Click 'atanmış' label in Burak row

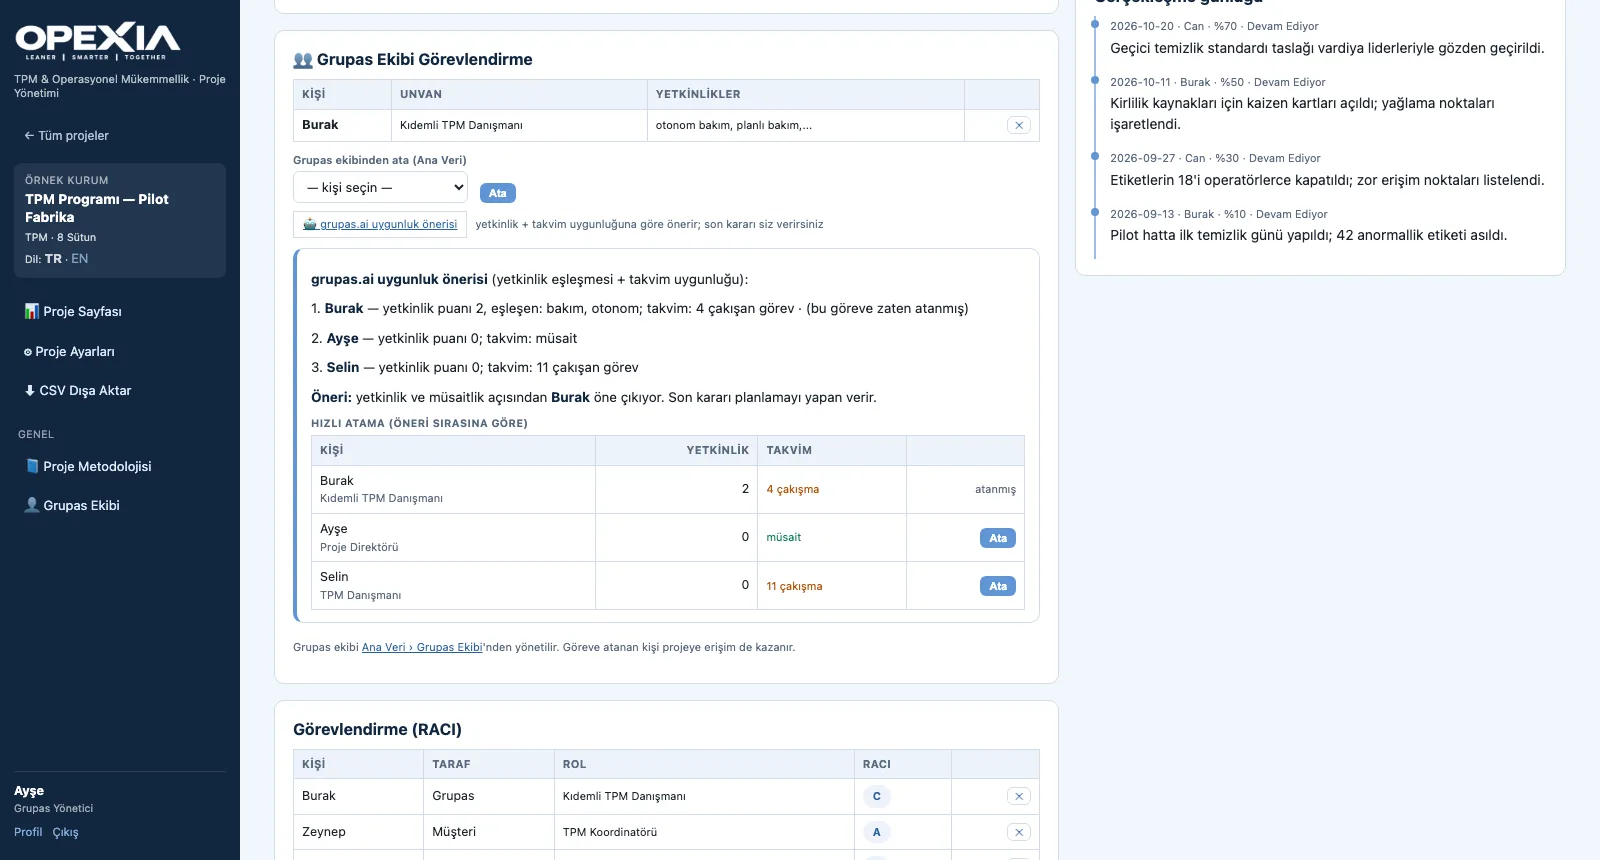[995, 490]
